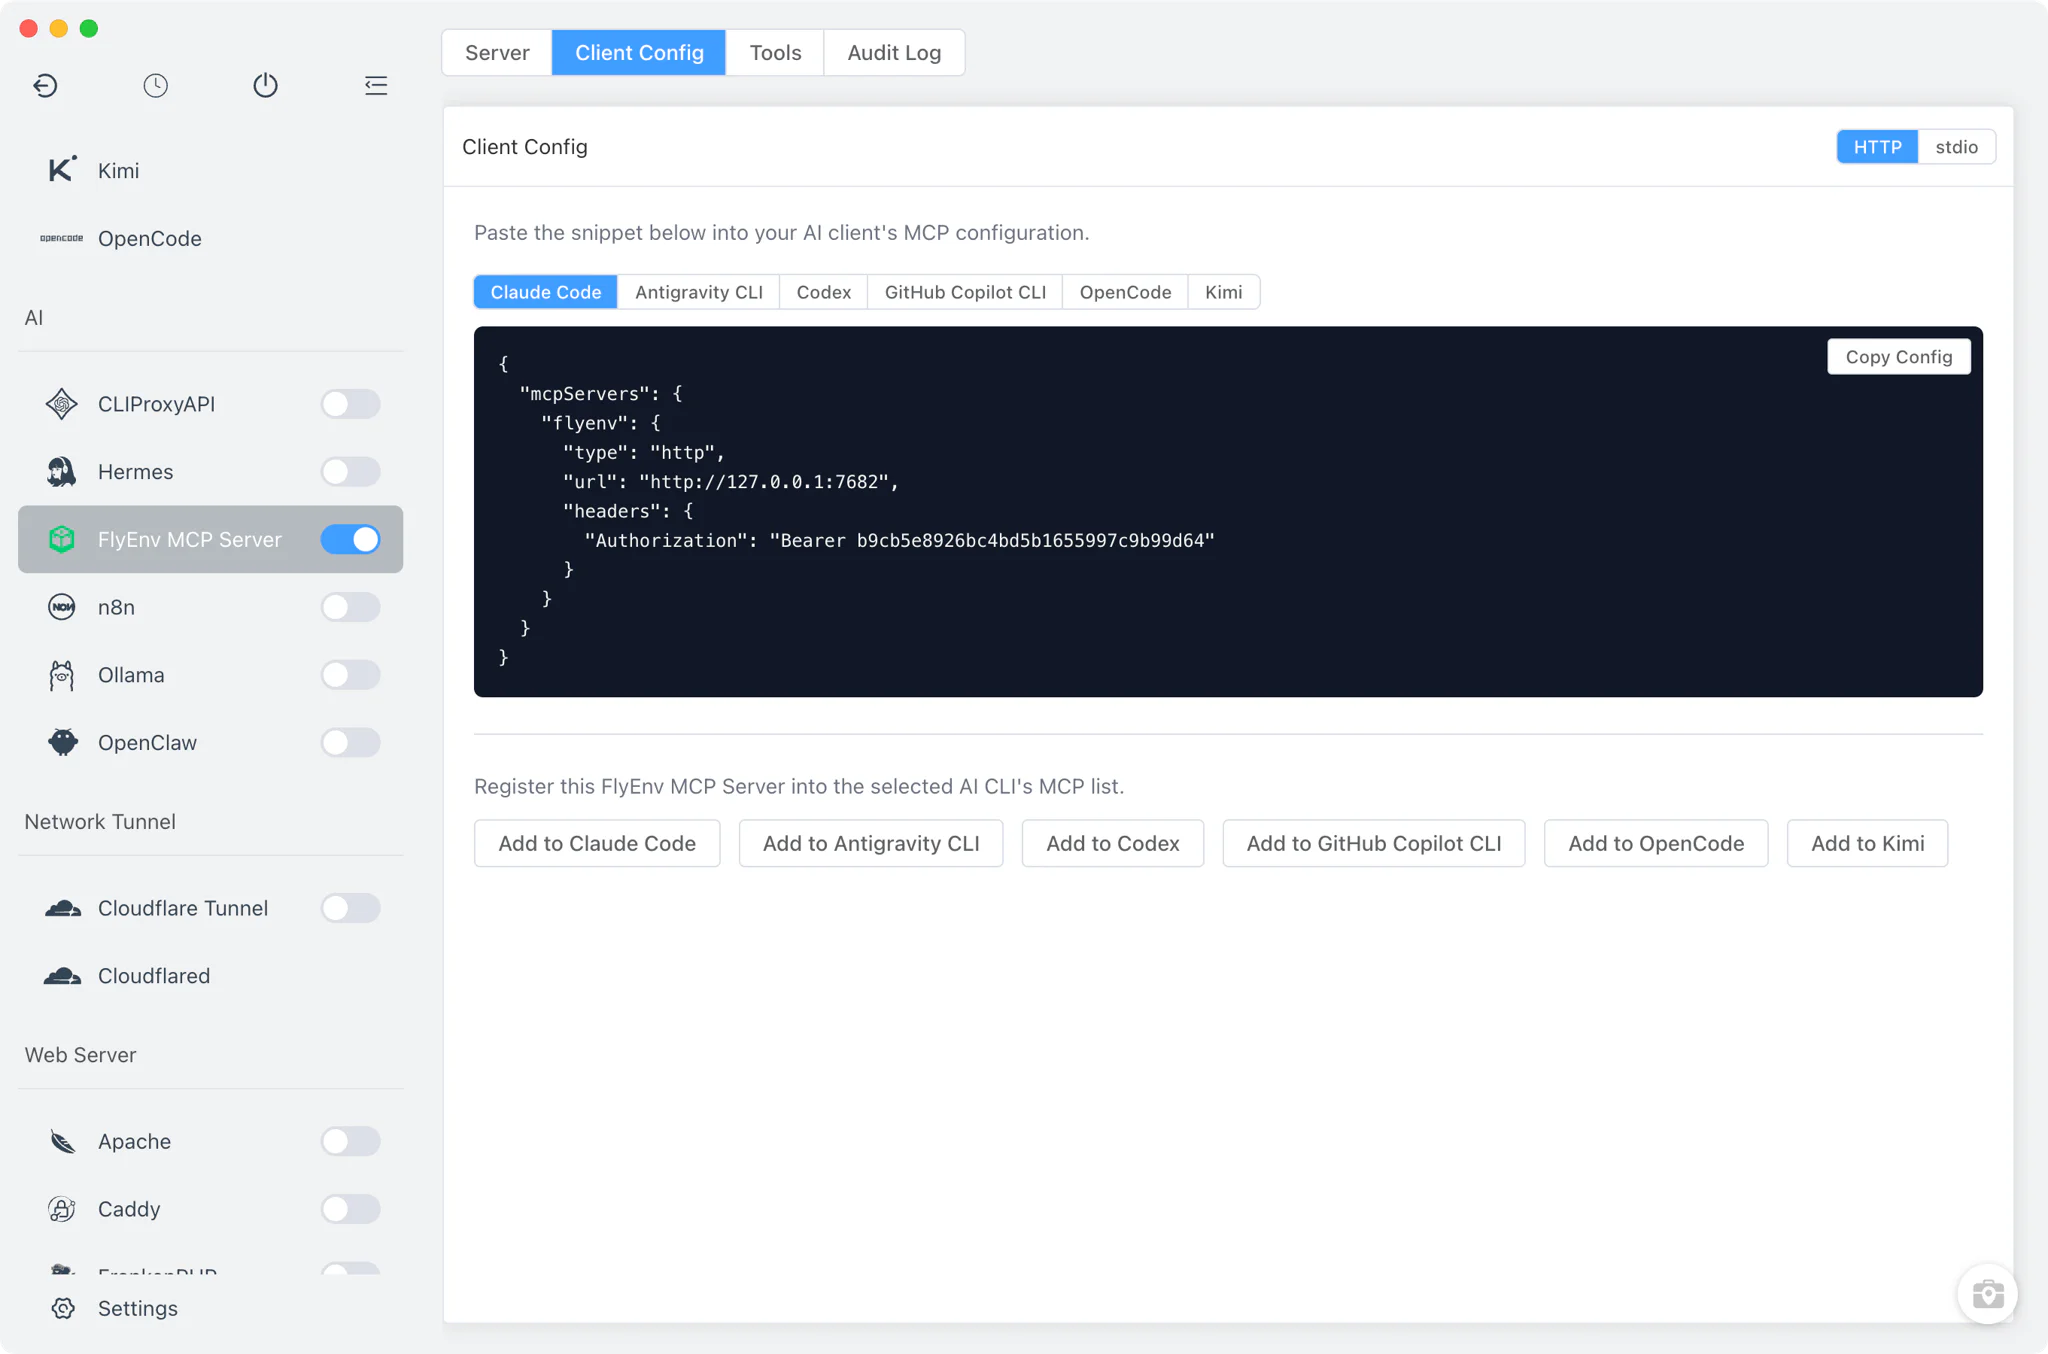This screenshot has height=1354, width=2048.
Task: Click the OpenCode logo icon
Action: pyautogui.click(x=62, y=238)
